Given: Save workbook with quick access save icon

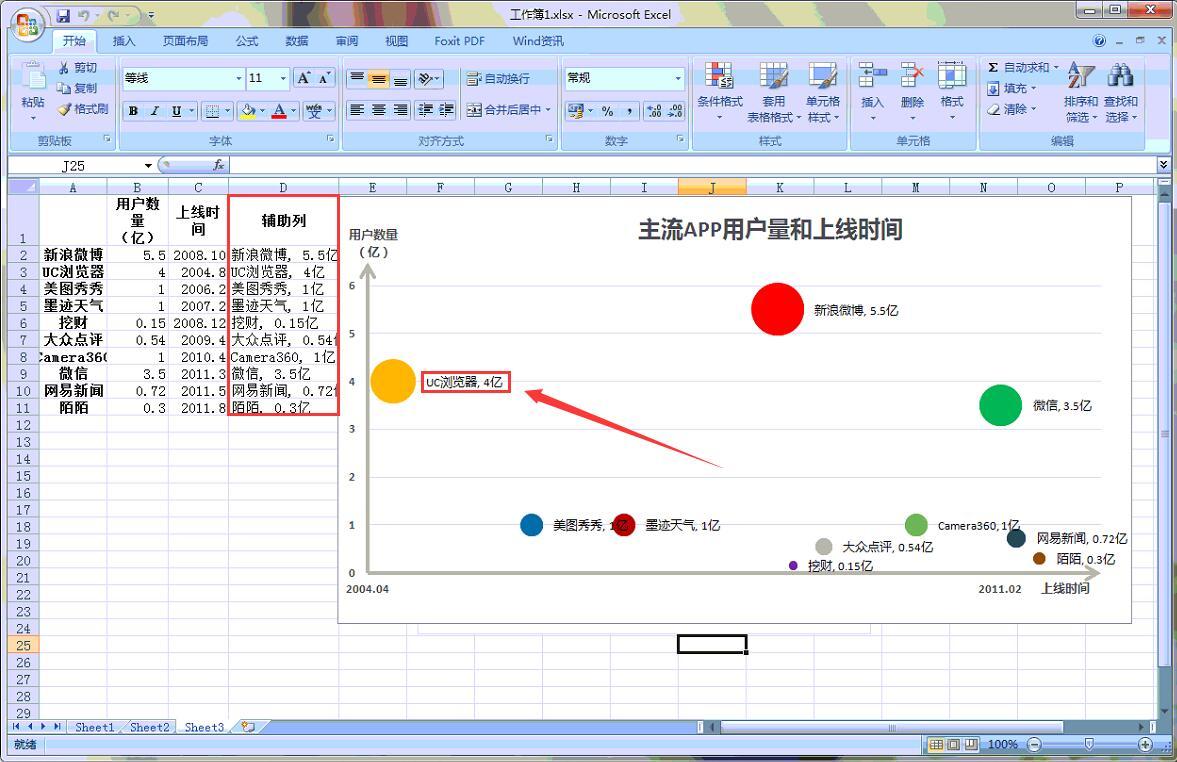Looking at the screenshot, I should [x=63, y=15].
